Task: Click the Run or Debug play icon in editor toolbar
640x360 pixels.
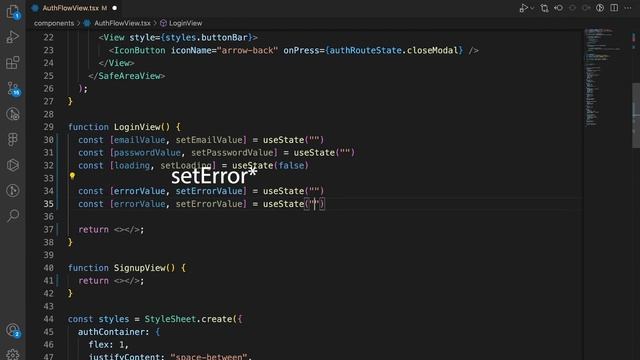Action: click(x=523, y=8)
